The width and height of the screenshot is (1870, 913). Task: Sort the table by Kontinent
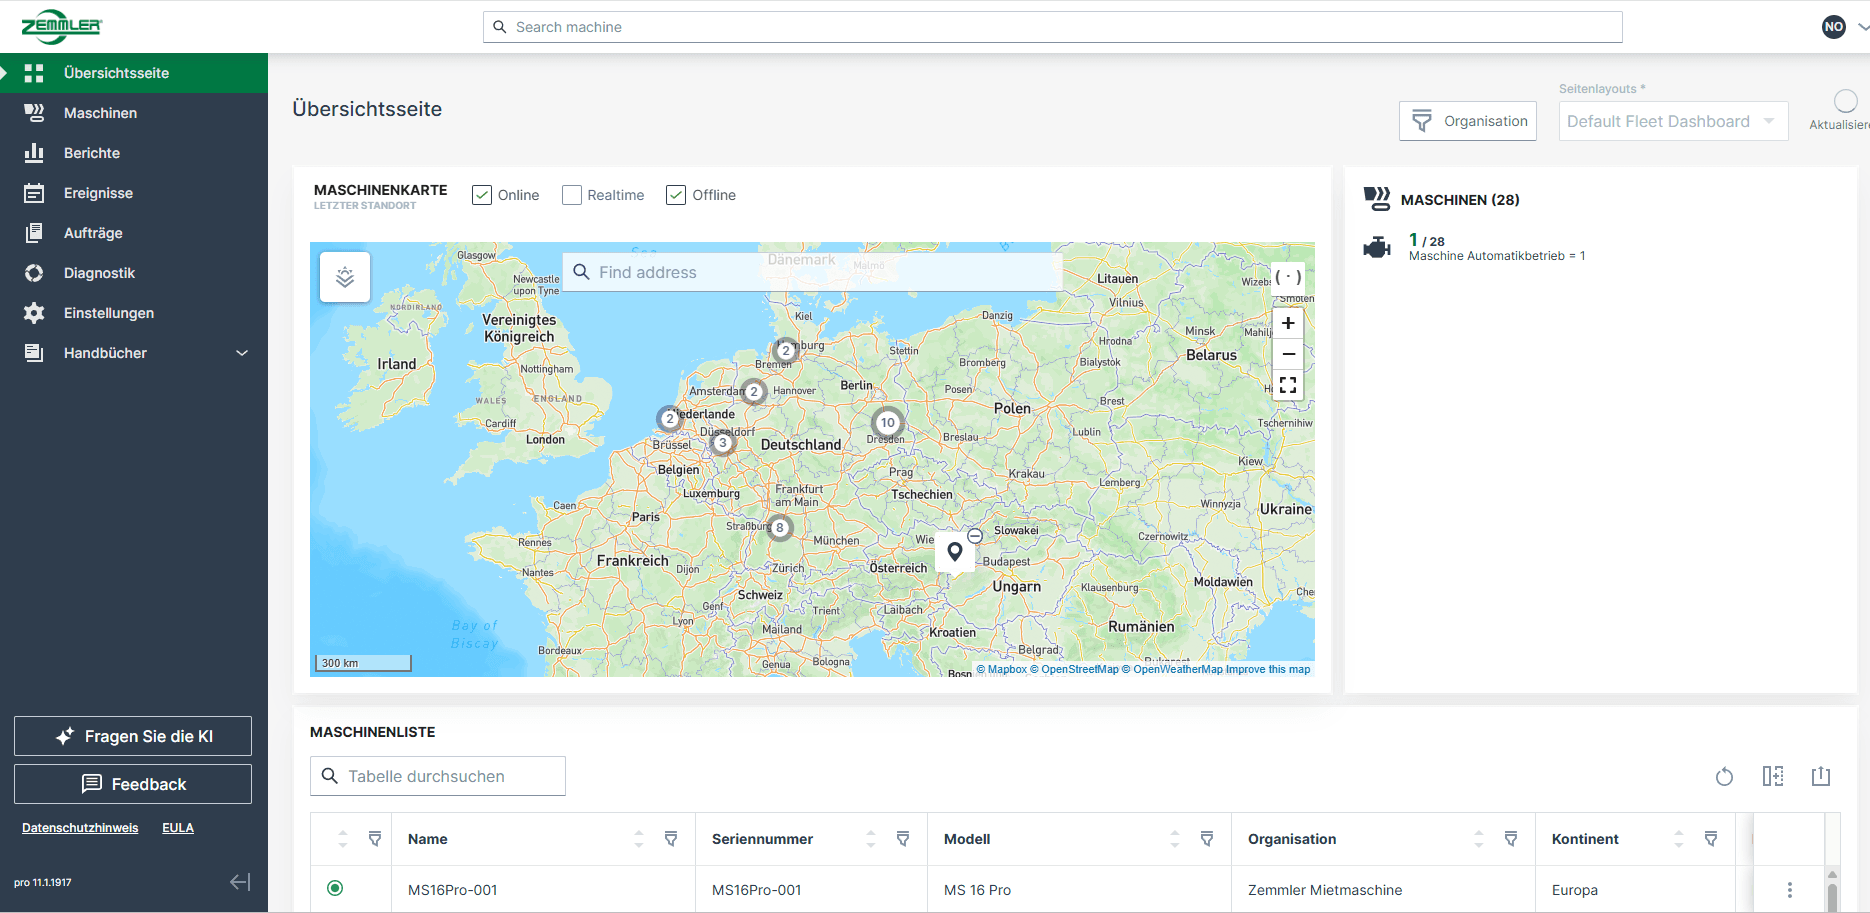pos(1679,839)
